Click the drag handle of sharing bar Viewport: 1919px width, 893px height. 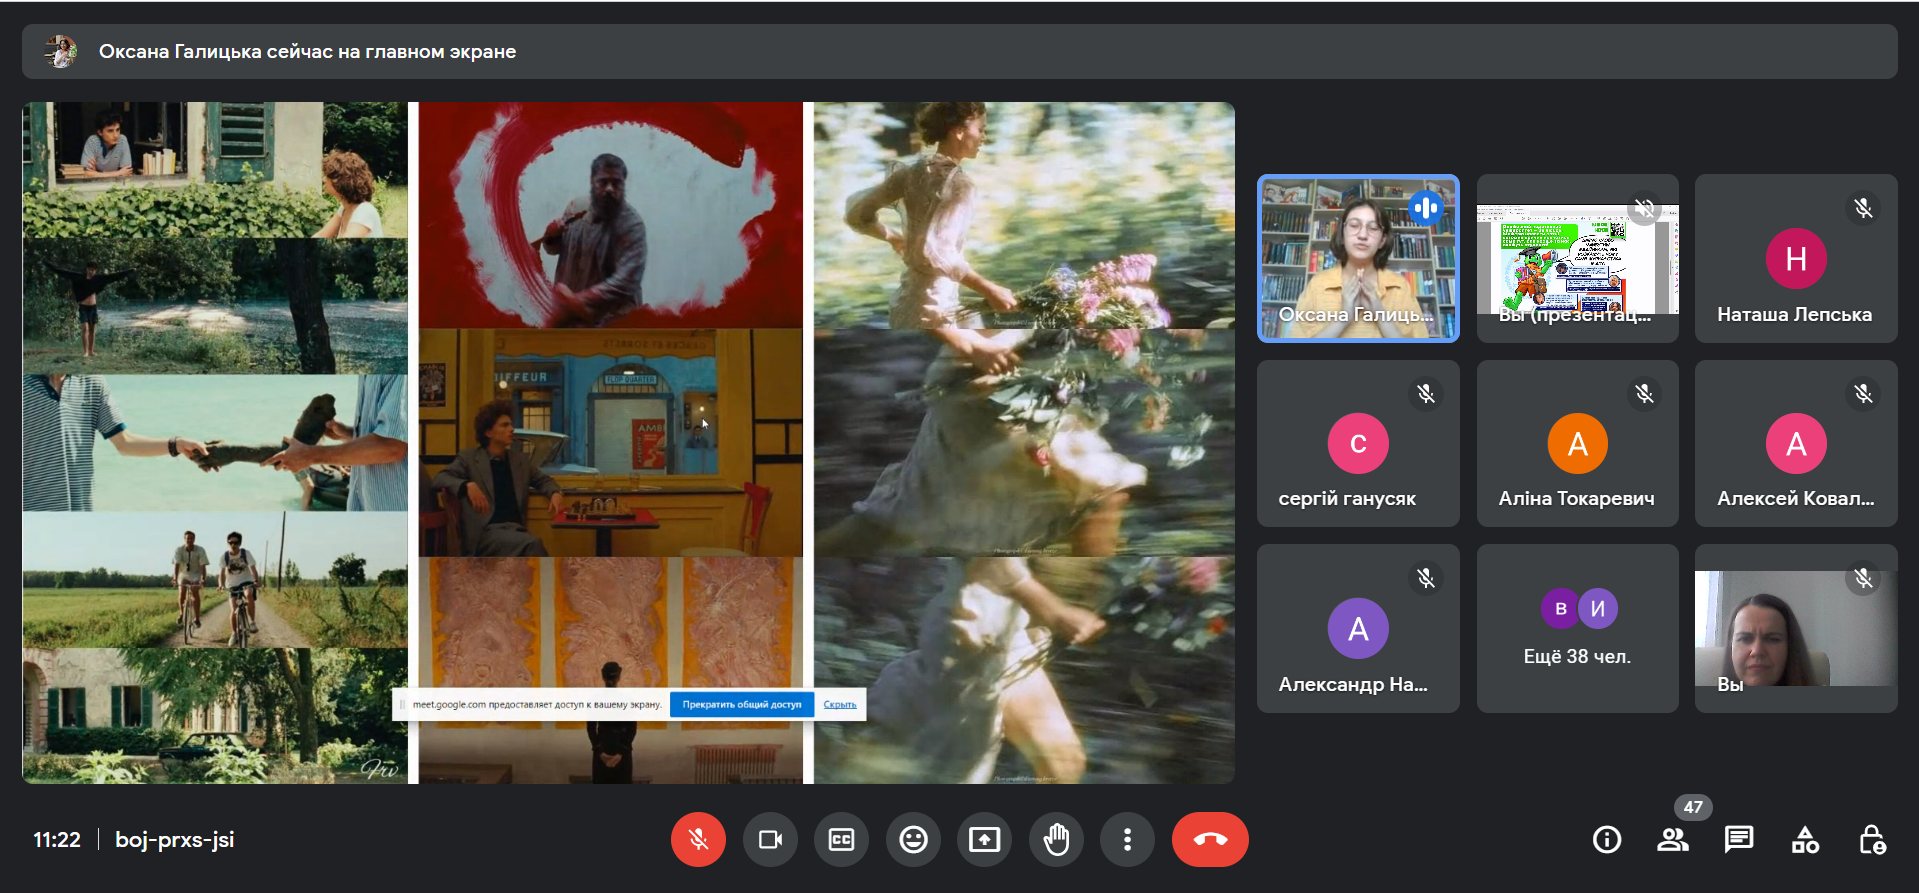(403, 704)
